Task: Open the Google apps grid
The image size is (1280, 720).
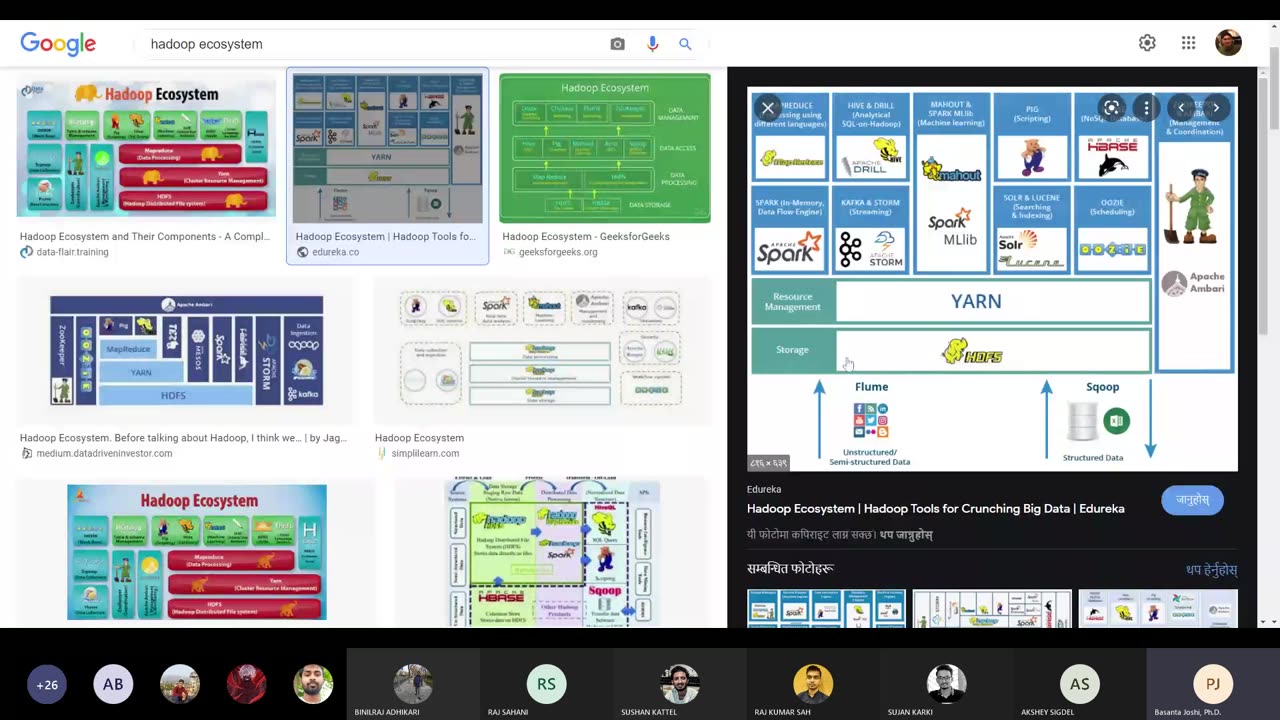Action: (x=1188, y=43)
